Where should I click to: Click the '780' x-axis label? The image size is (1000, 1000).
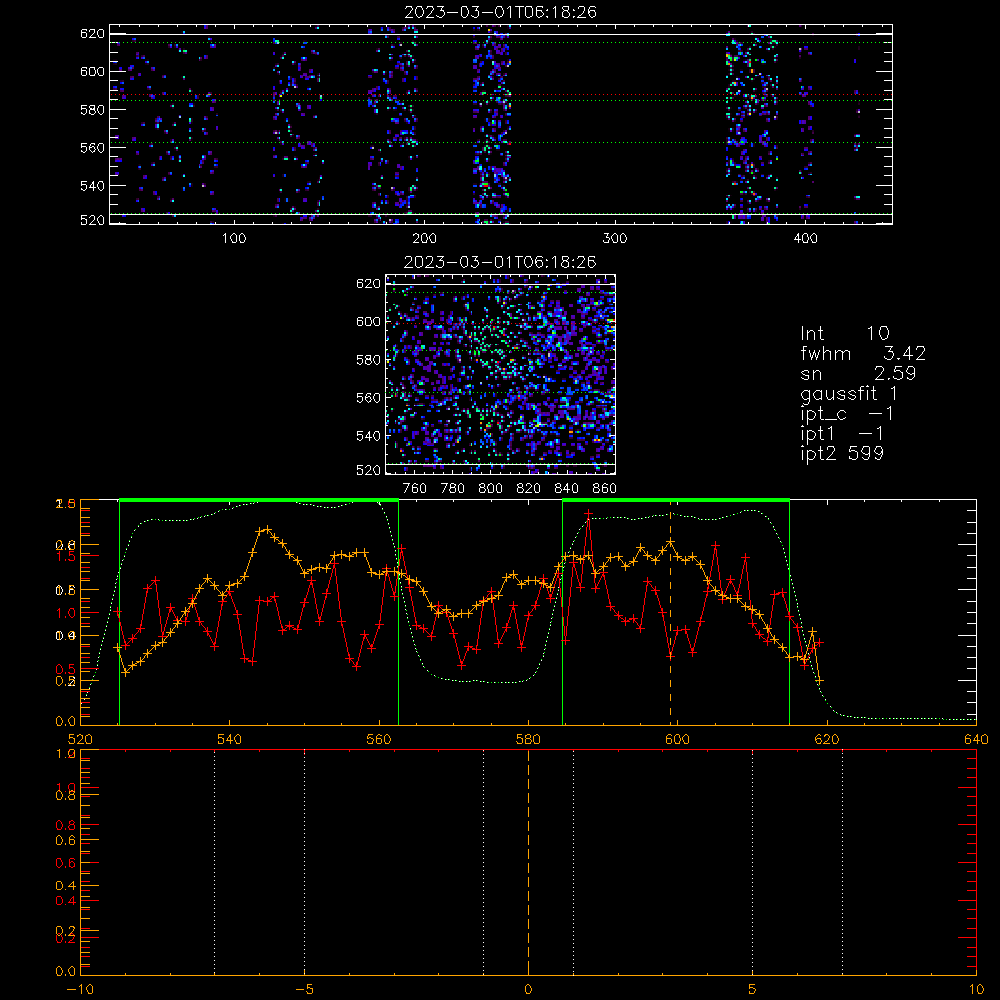pyautogui.click(x=453, y=489)
